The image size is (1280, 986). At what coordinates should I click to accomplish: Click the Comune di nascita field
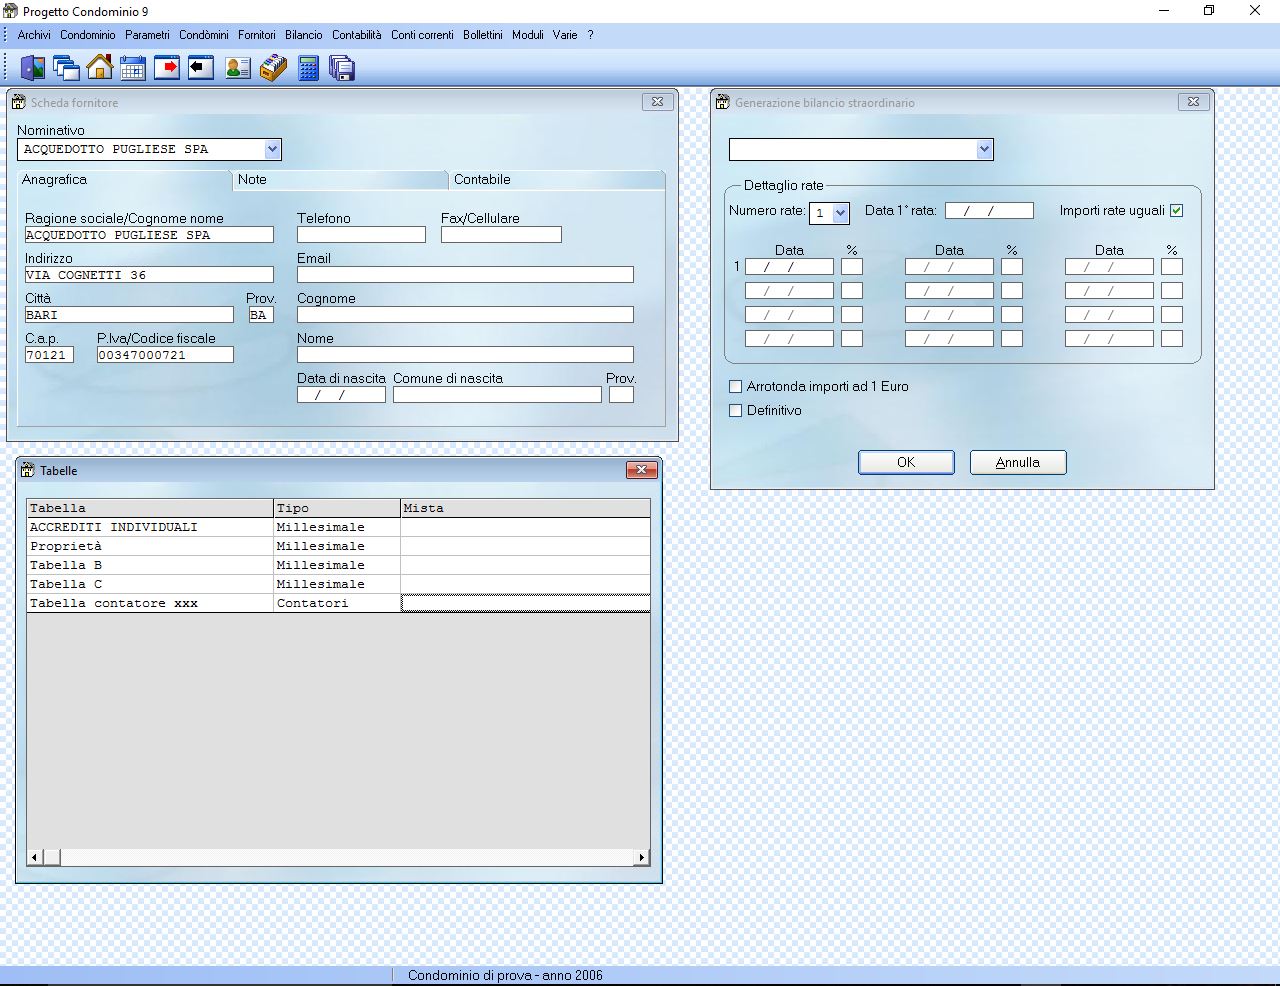pyautogui.click(x=497, y=395)
